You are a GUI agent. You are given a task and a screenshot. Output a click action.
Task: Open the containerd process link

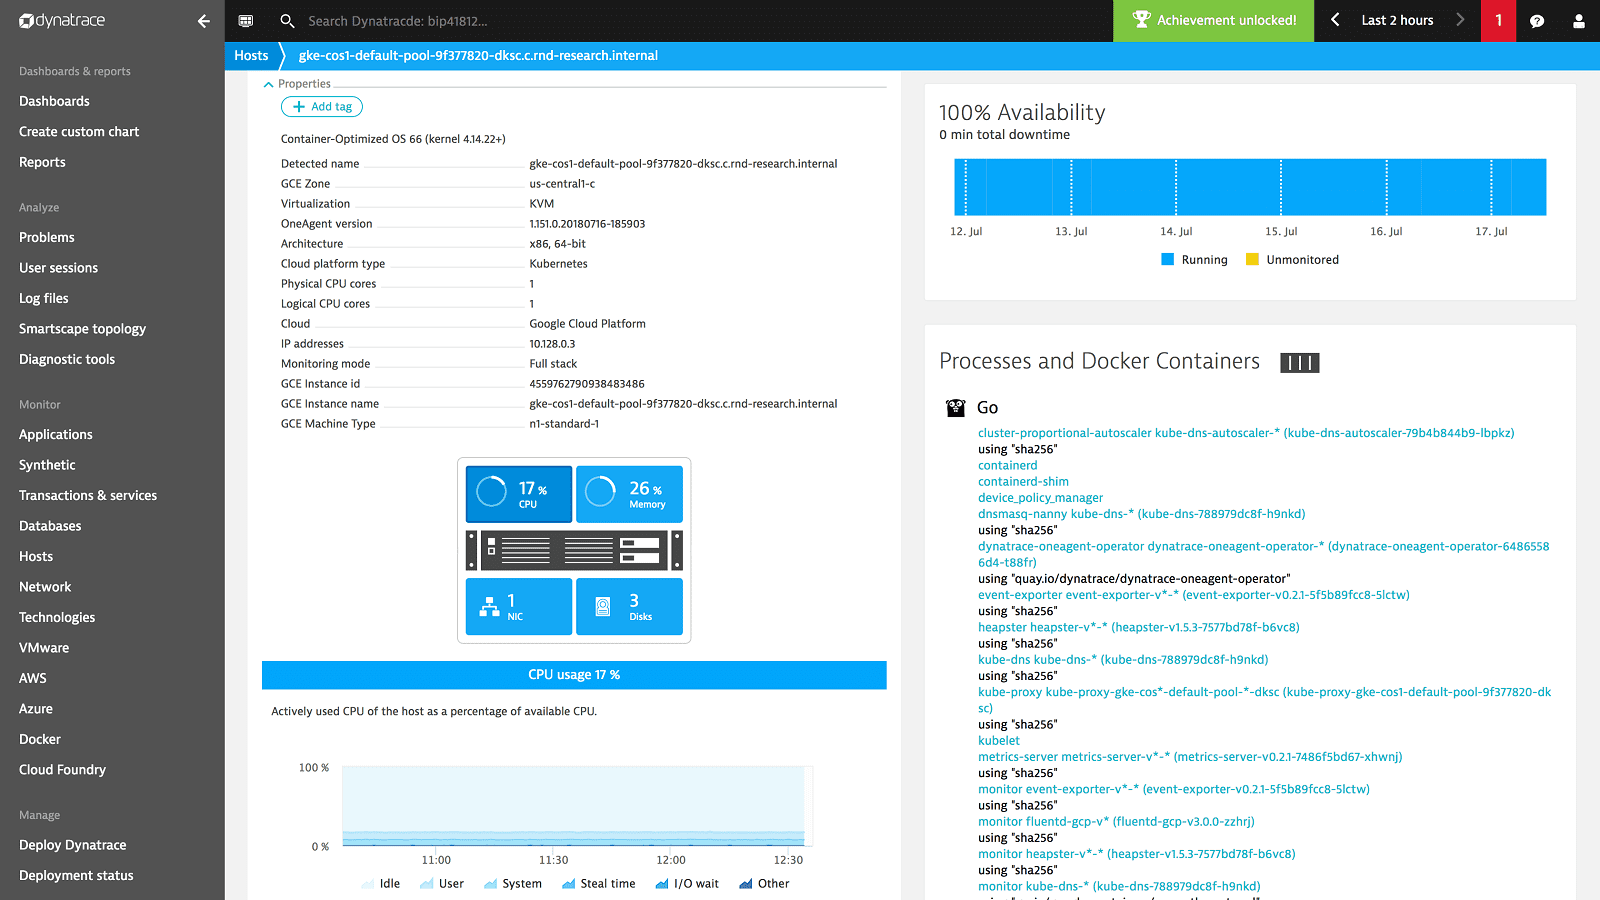click(1008, 465)
